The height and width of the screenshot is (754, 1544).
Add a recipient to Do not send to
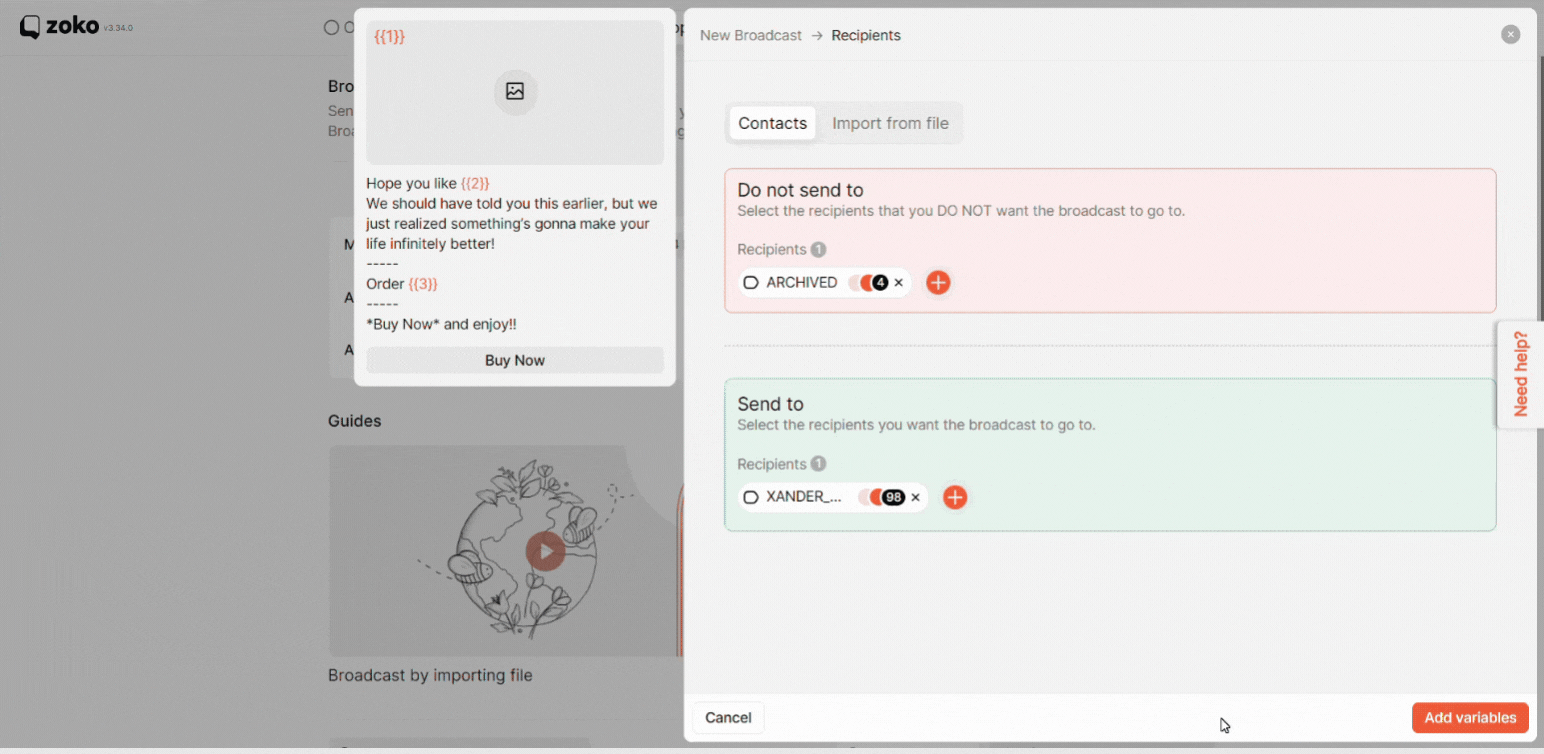pyautogui.click(x=938, y=283)
